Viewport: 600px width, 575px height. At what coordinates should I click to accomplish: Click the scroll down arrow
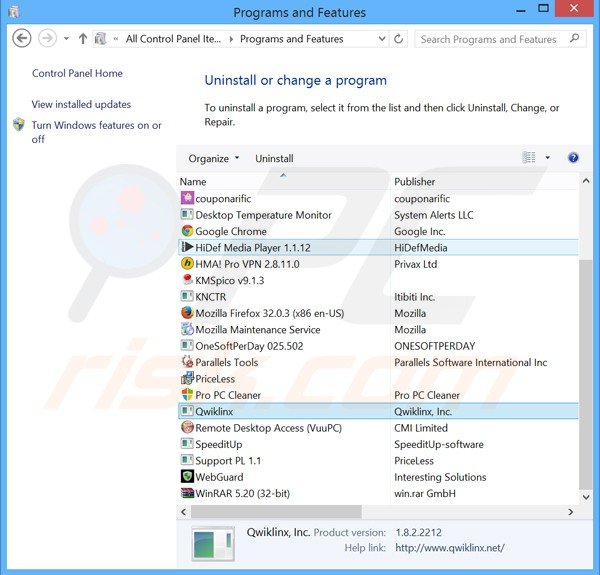pyautogui.click(x=586, y=497)
